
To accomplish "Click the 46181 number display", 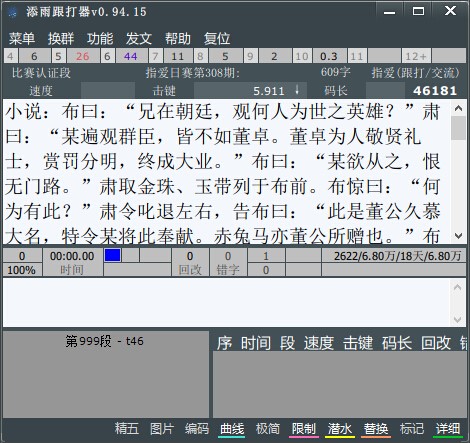I will click(x=435, y=90).
